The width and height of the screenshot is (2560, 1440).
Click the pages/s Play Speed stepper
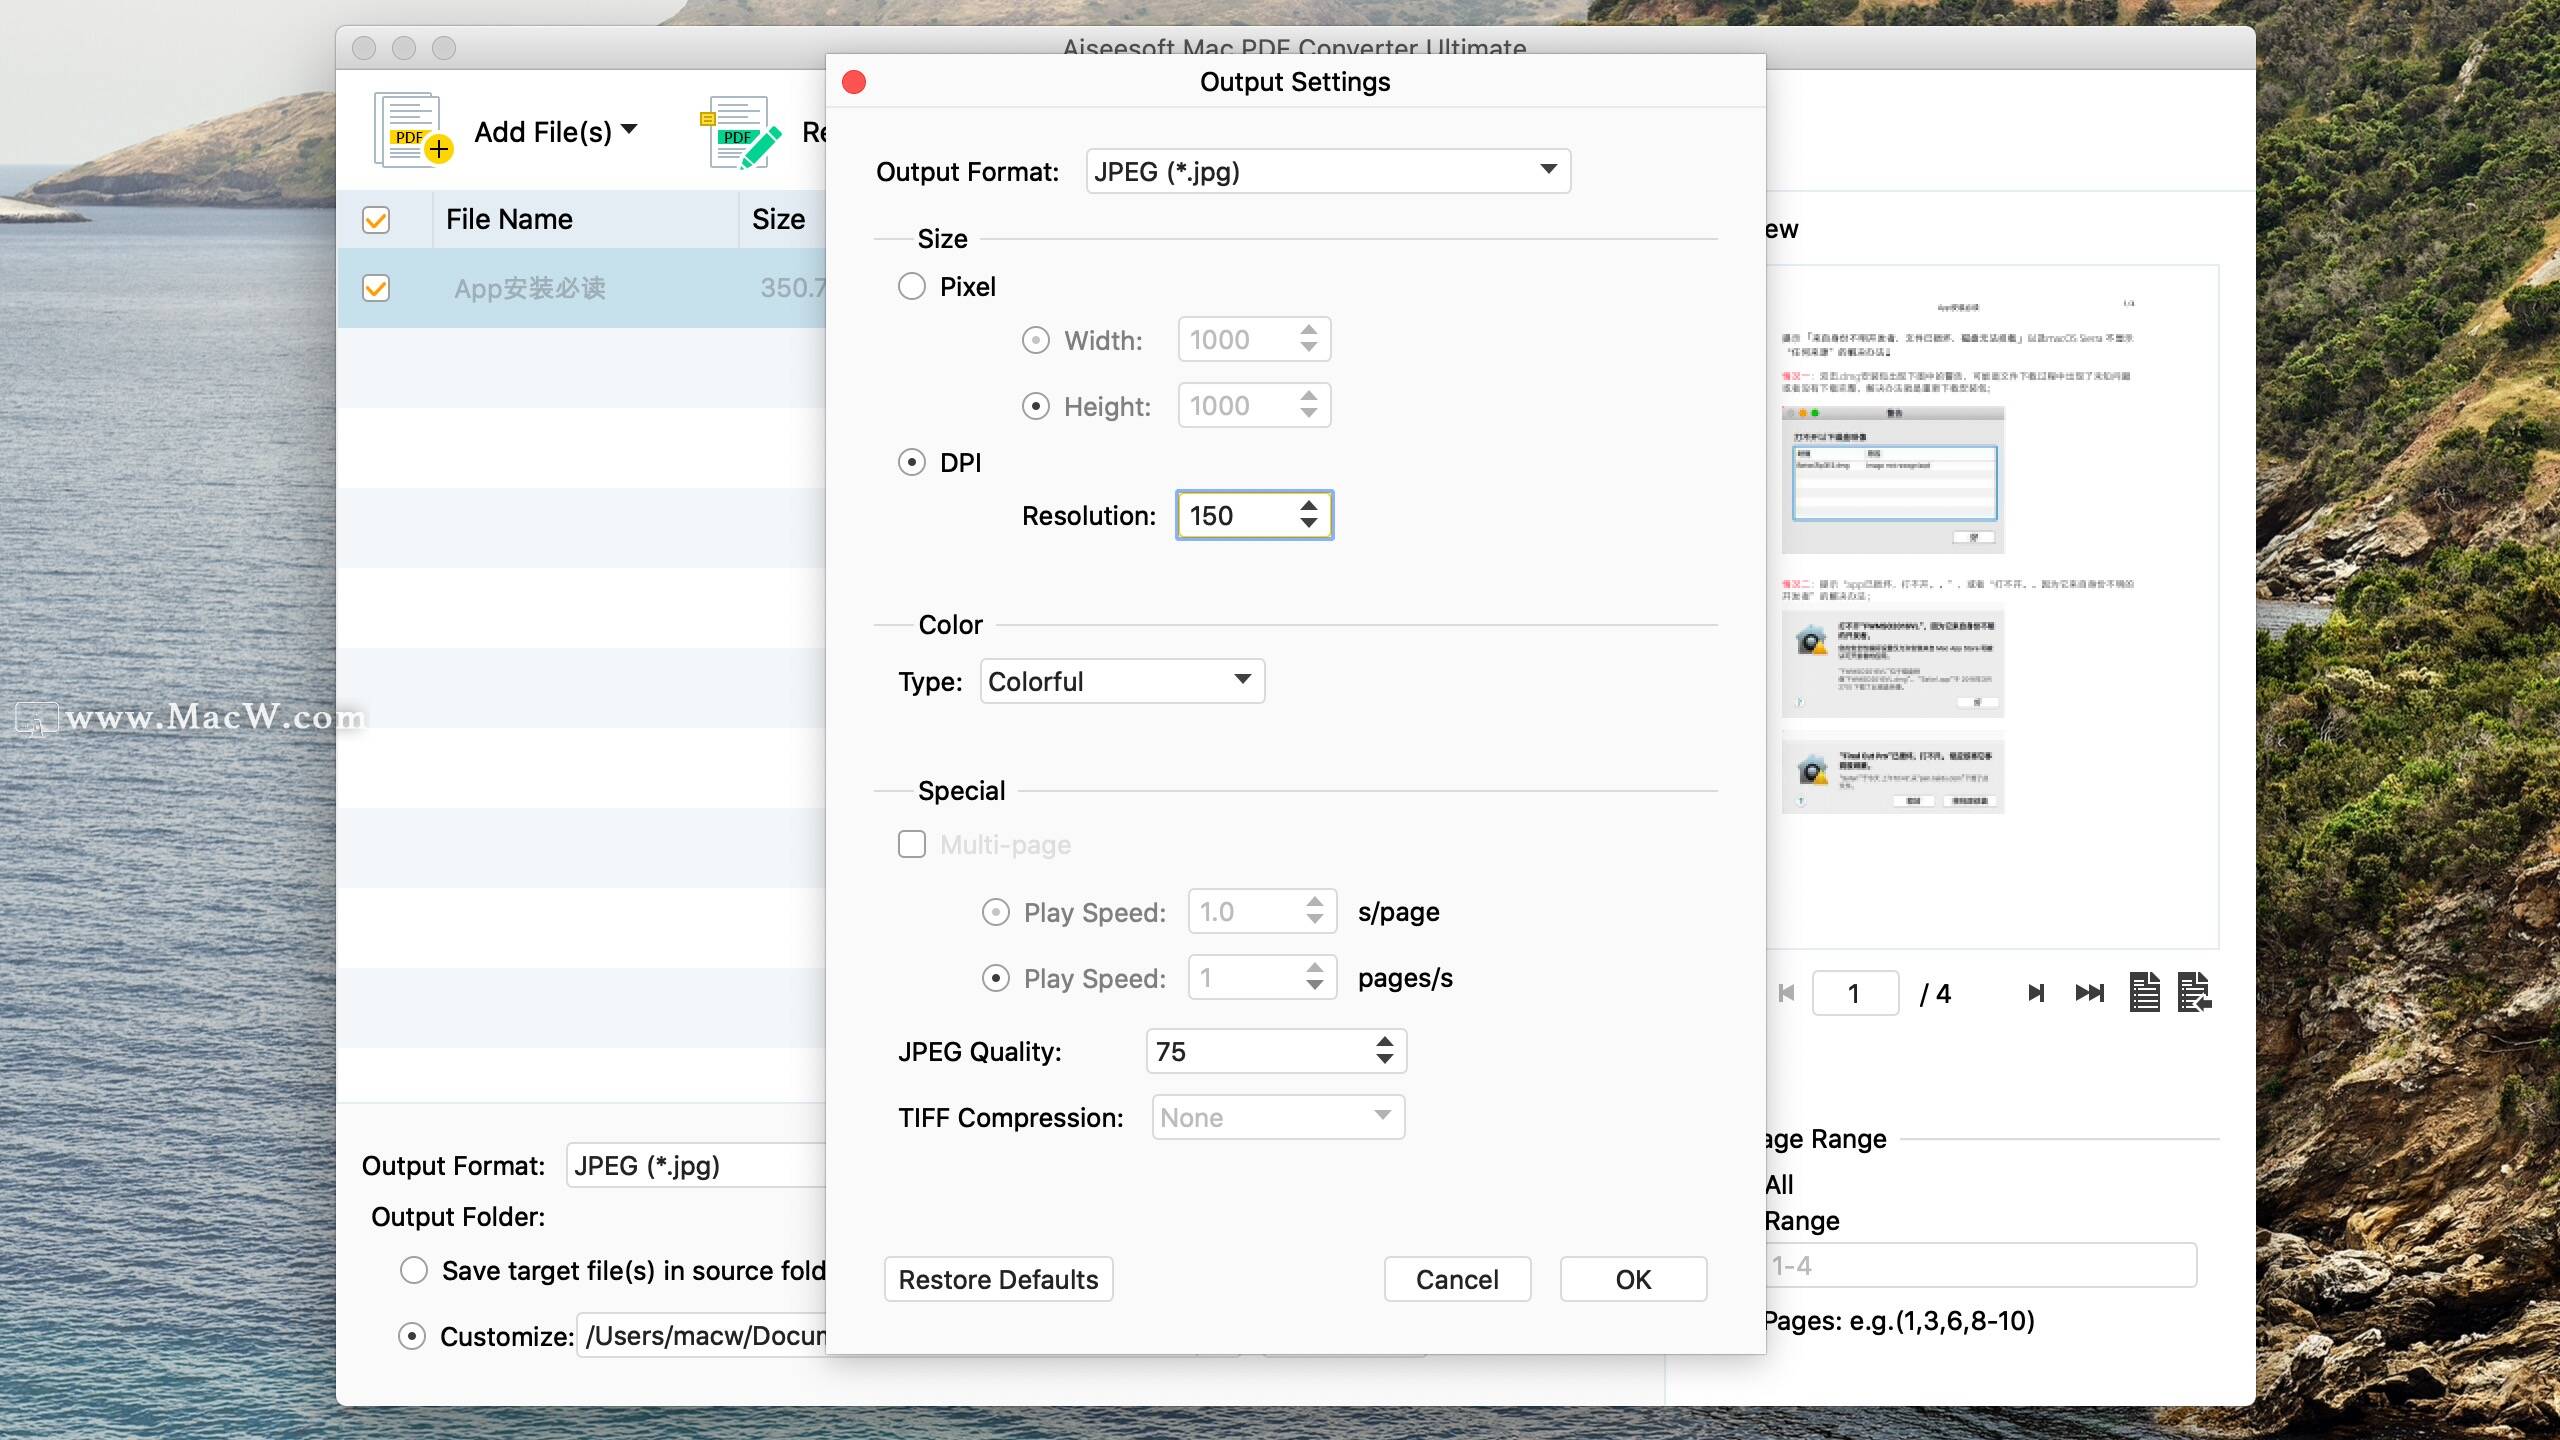click(x=1314, y=977)
